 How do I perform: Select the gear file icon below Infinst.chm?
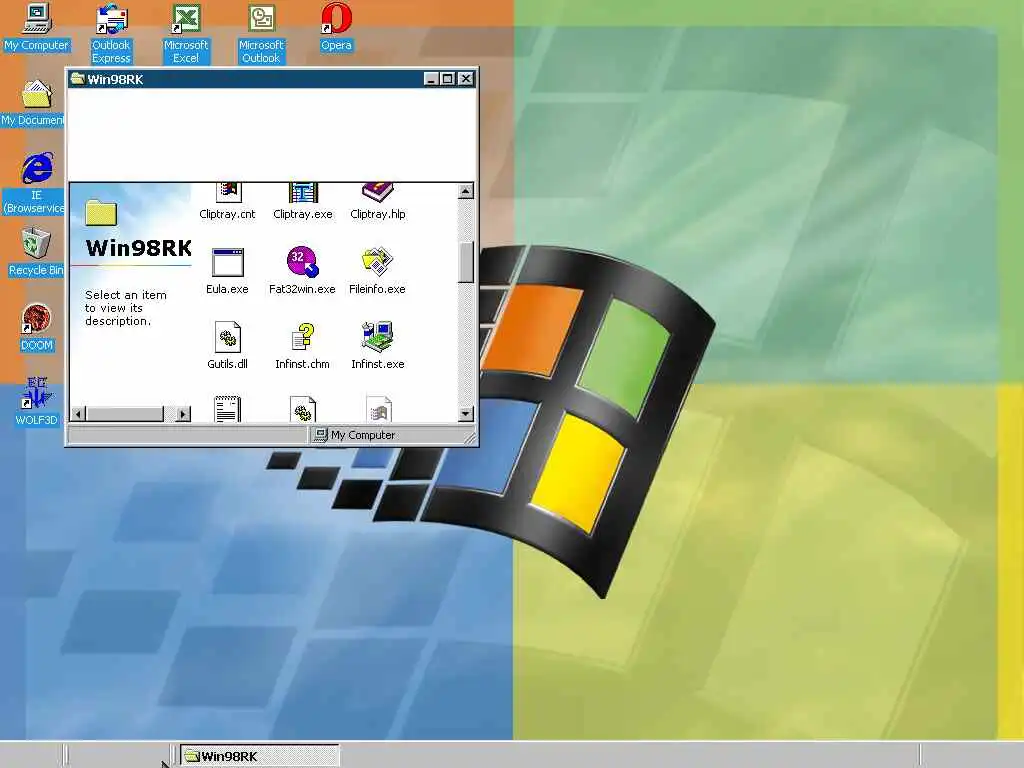click(302, 409)
